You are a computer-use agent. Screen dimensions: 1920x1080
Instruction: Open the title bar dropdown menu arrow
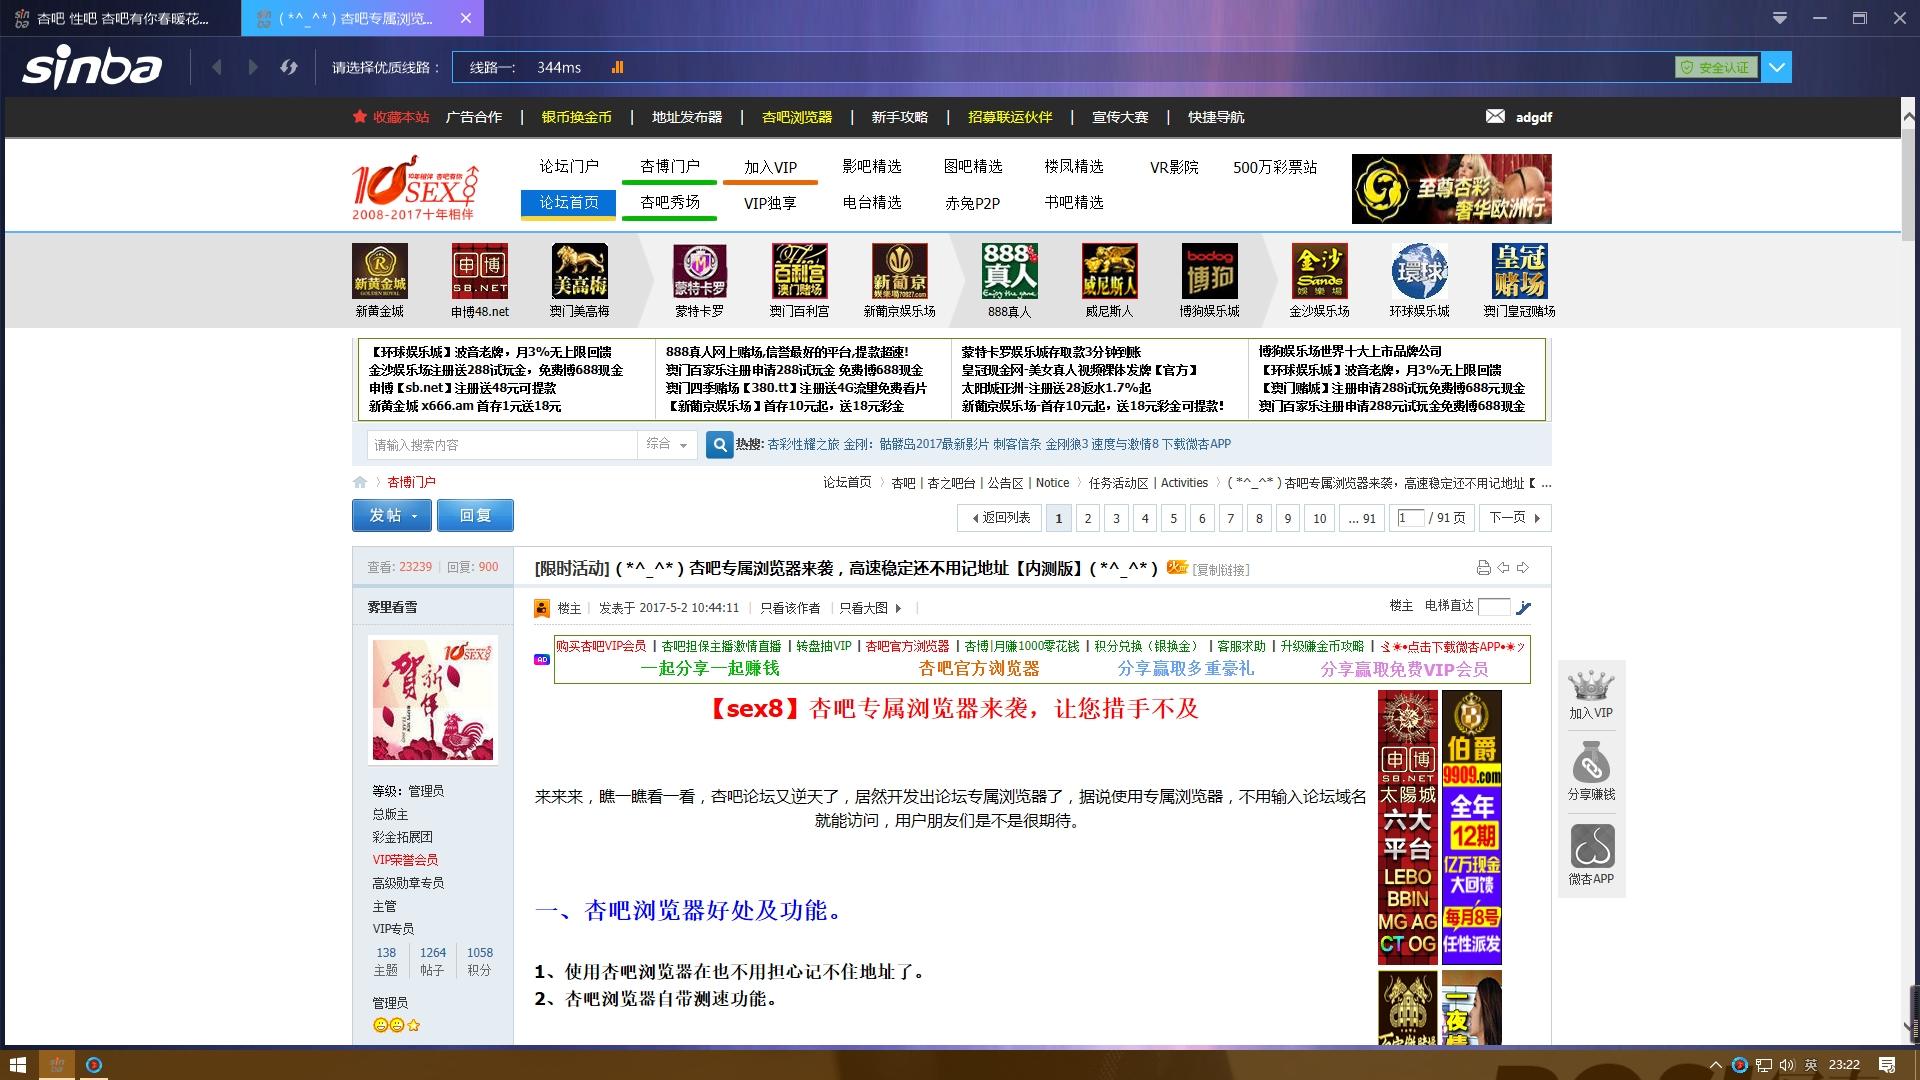[1780, 18]
